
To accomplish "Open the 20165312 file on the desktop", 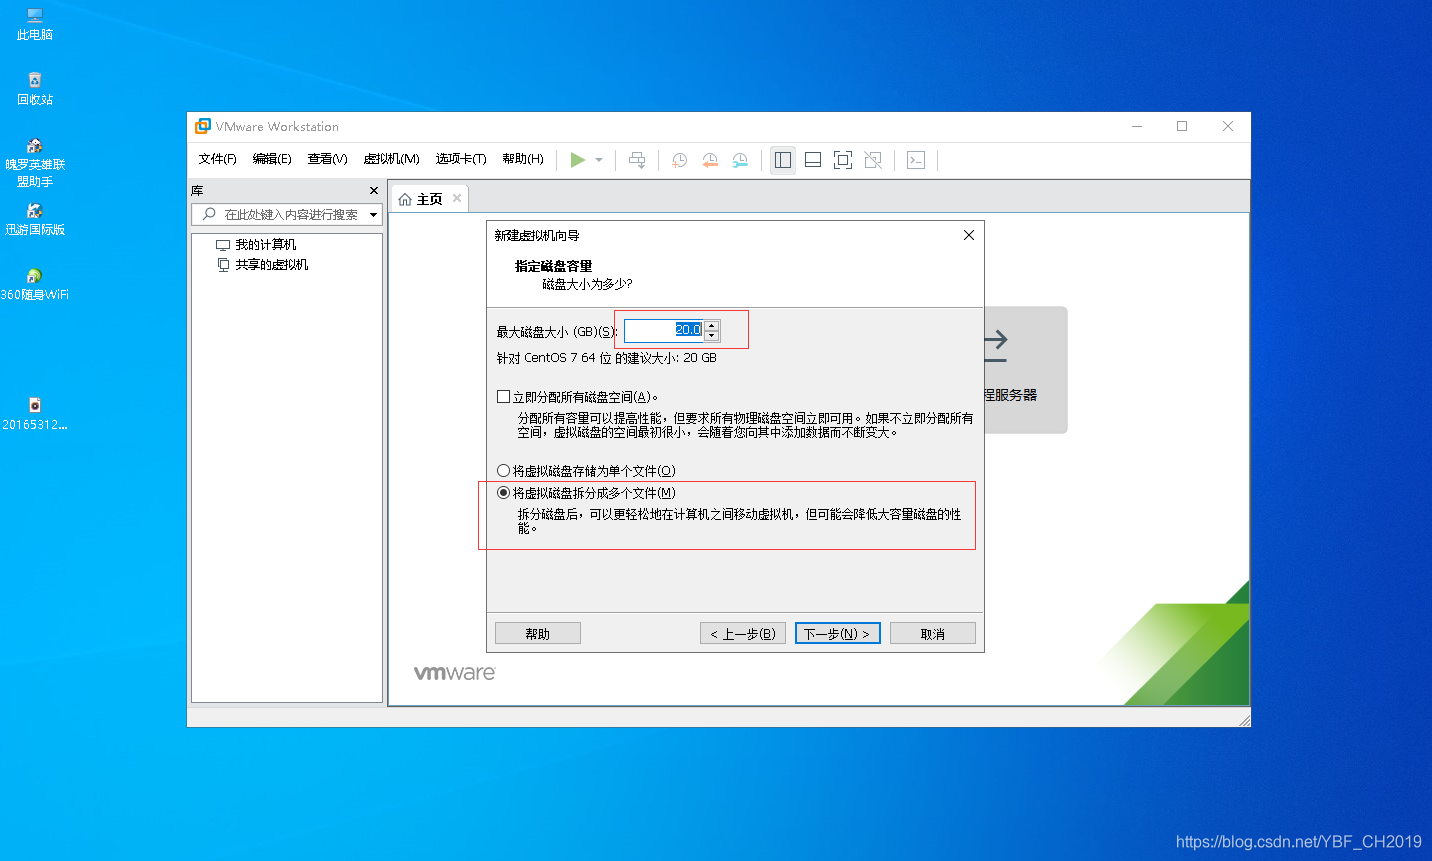I will click(35, 414).
